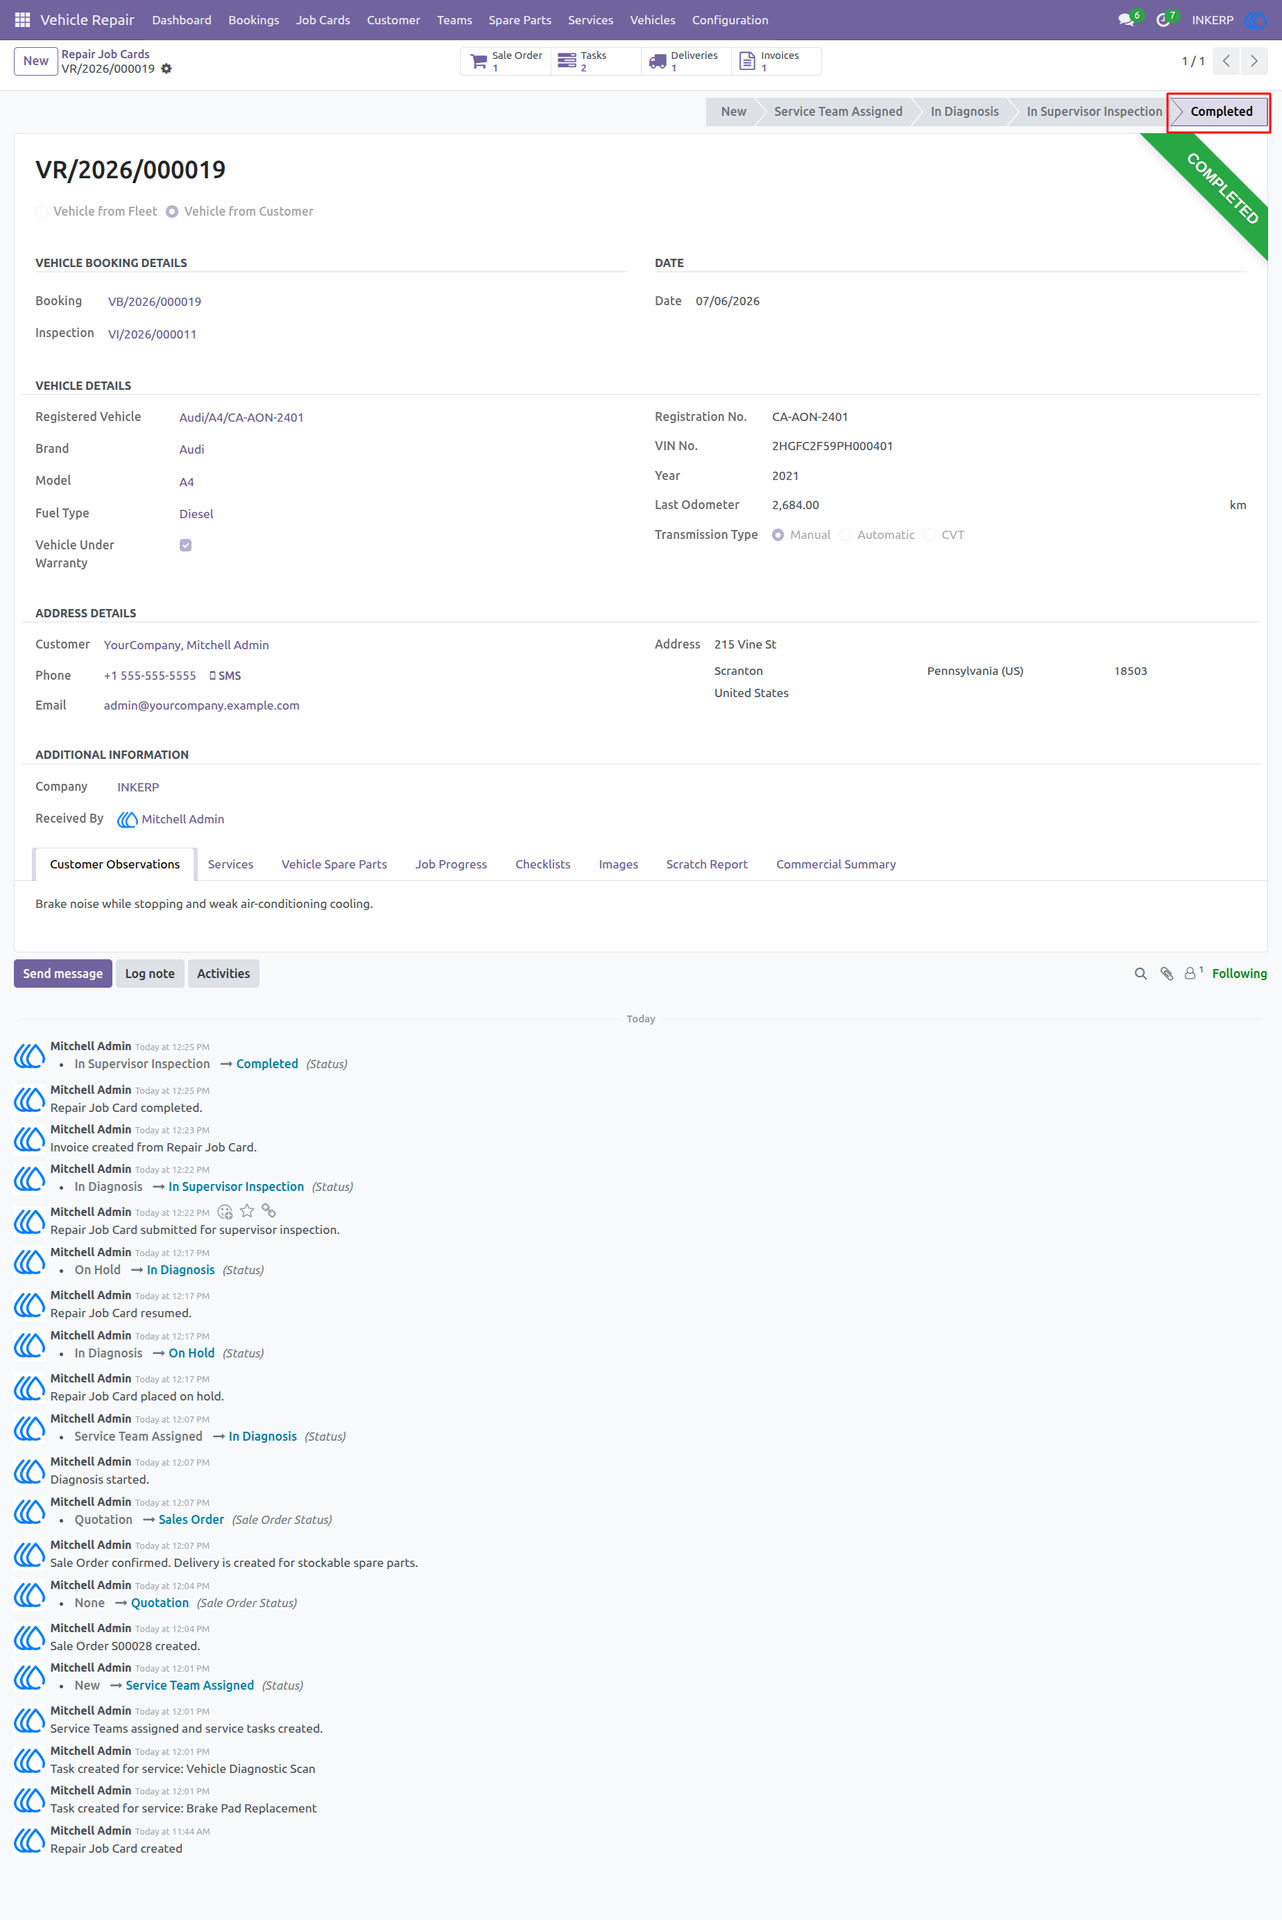Click the Send message button

(x=63, y=974)
